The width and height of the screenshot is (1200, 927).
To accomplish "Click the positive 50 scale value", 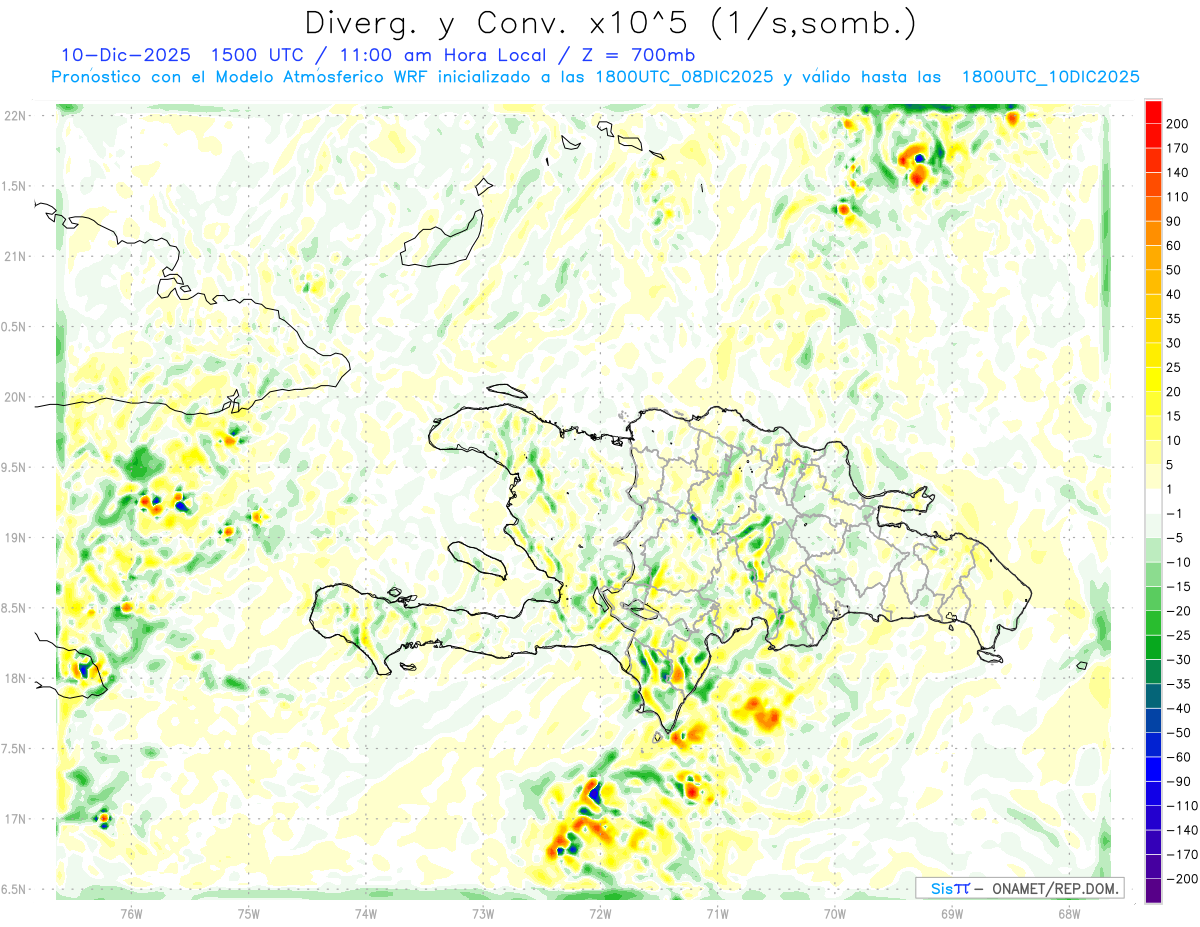I will coord(1174,270).
